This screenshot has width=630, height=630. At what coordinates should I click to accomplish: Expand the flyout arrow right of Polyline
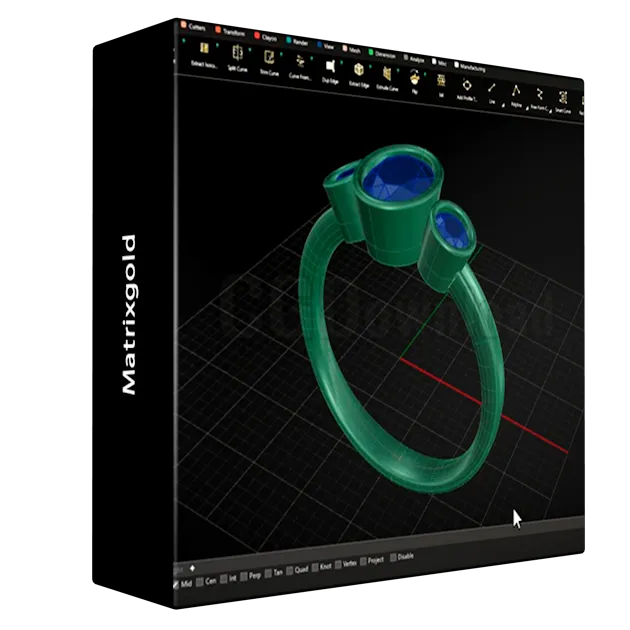[x=527, y=108]
